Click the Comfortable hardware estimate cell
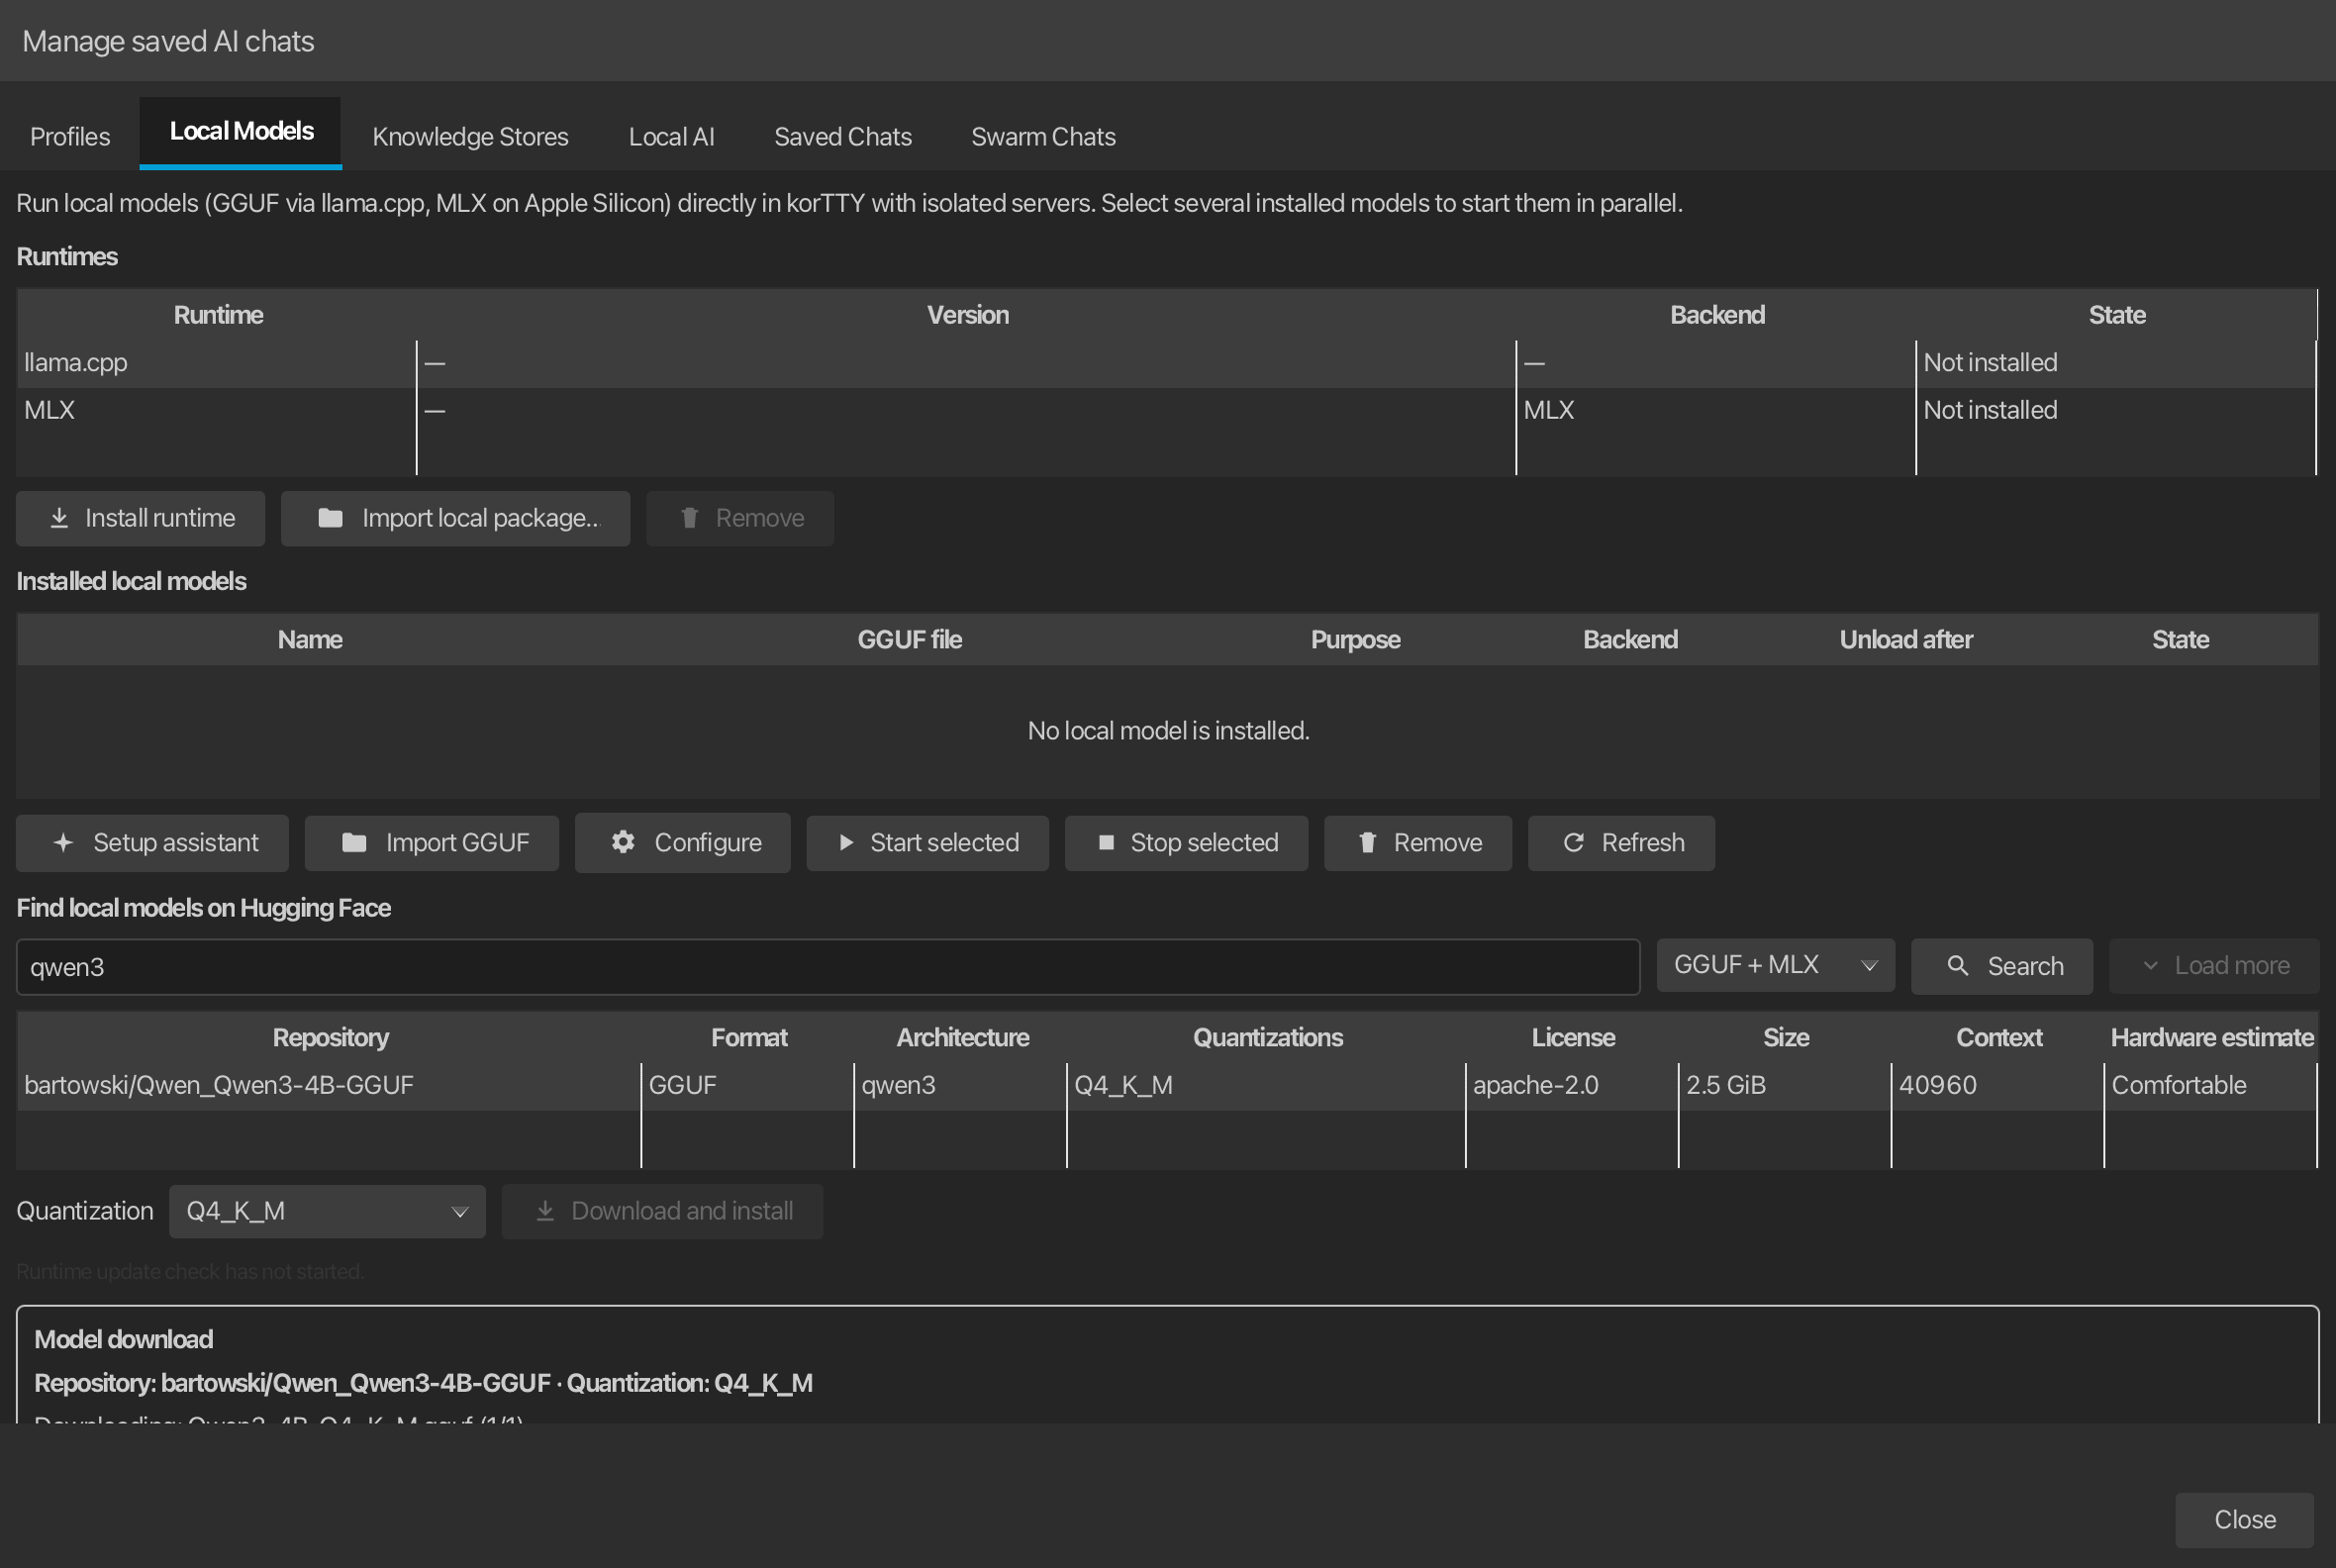2336x1568 pixels. pyautogui.click(x=2210, y=1086)
